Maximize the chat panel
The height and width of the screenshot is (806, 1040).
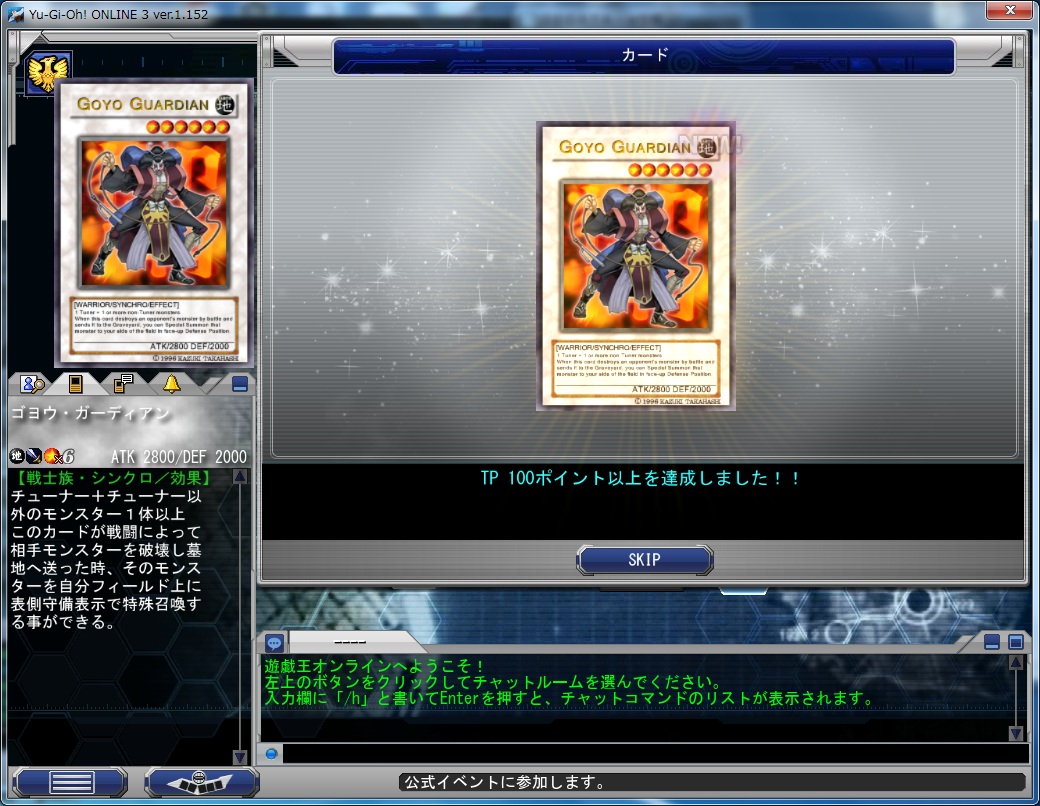coord(1015,642)
